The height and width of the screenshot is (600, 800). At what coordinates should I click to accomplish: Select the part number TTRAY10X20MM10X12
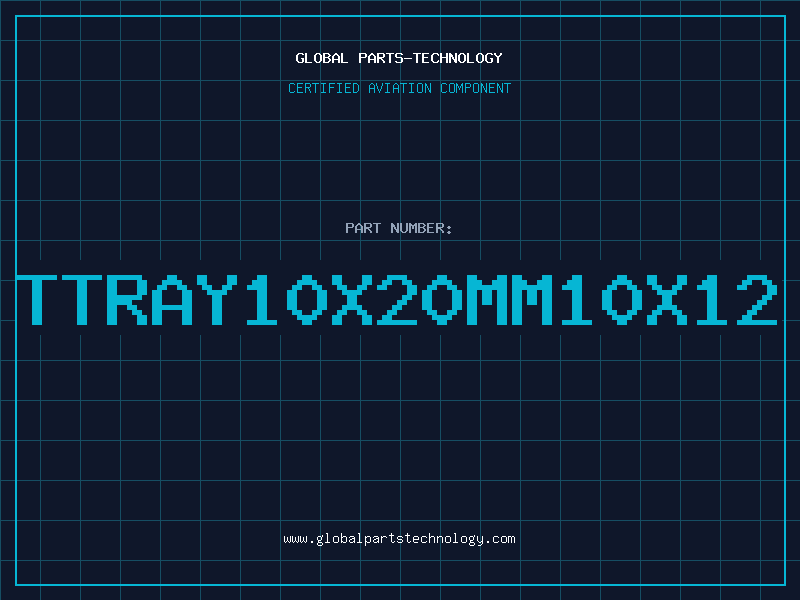[x=397, y=299]
